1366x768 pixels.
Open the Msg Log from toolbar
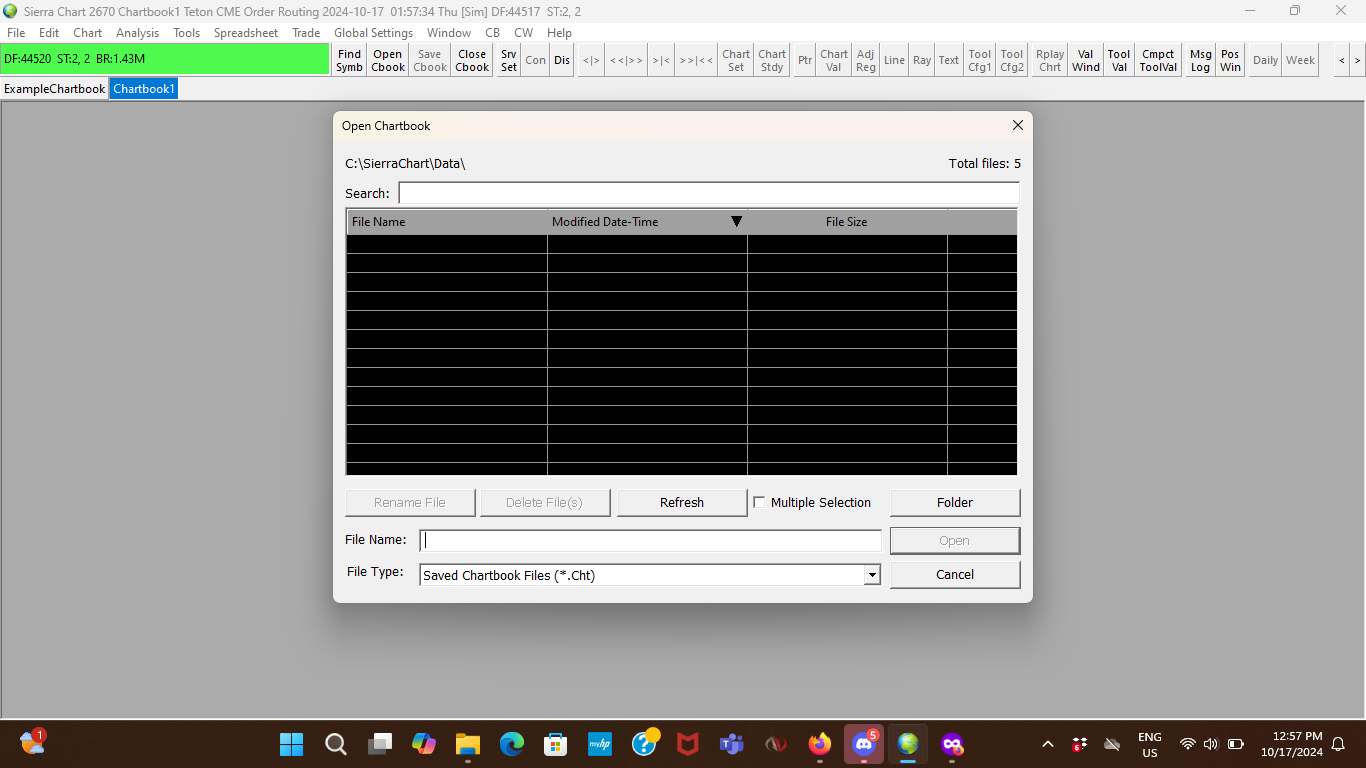(1200, 60)
